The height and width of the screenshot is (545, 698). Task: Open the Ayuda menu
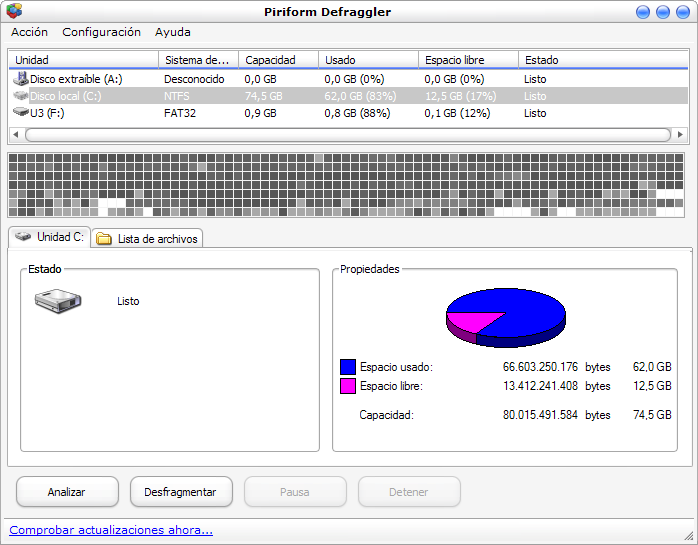[x=172, y=32]
